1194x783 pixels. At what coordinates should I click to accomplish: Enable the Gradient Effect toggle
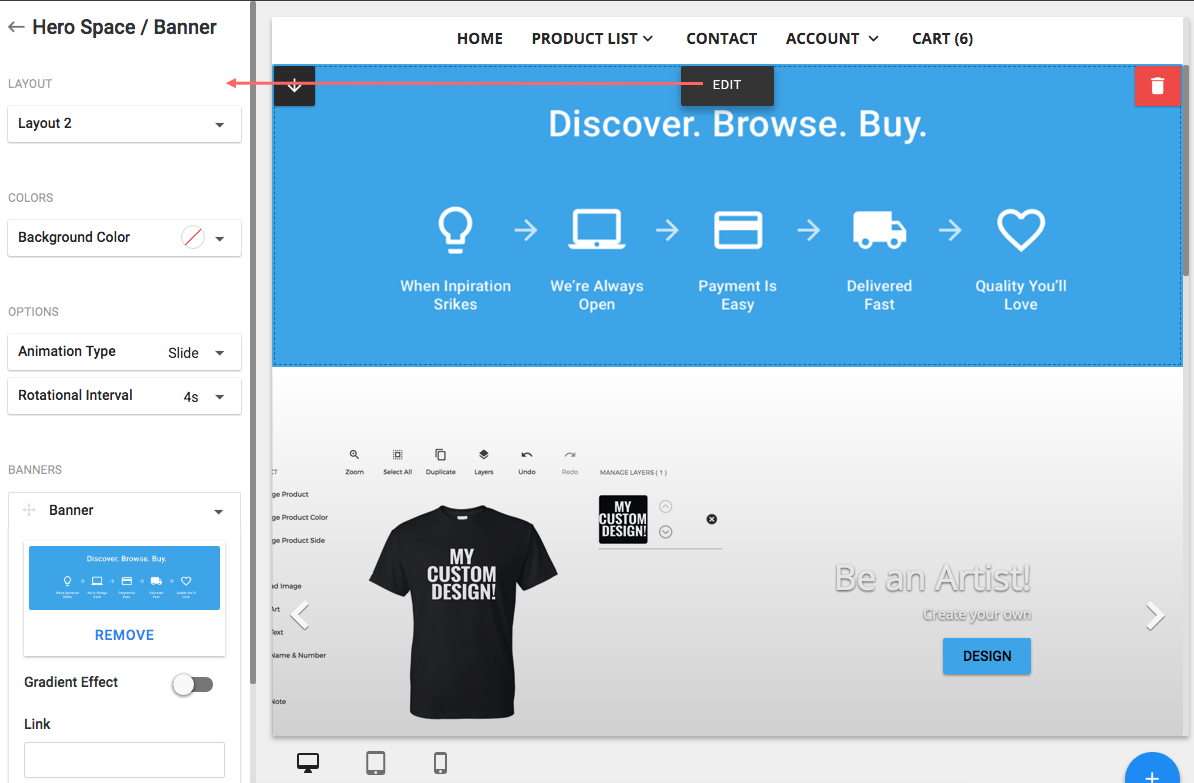click(x=192, y=684)
